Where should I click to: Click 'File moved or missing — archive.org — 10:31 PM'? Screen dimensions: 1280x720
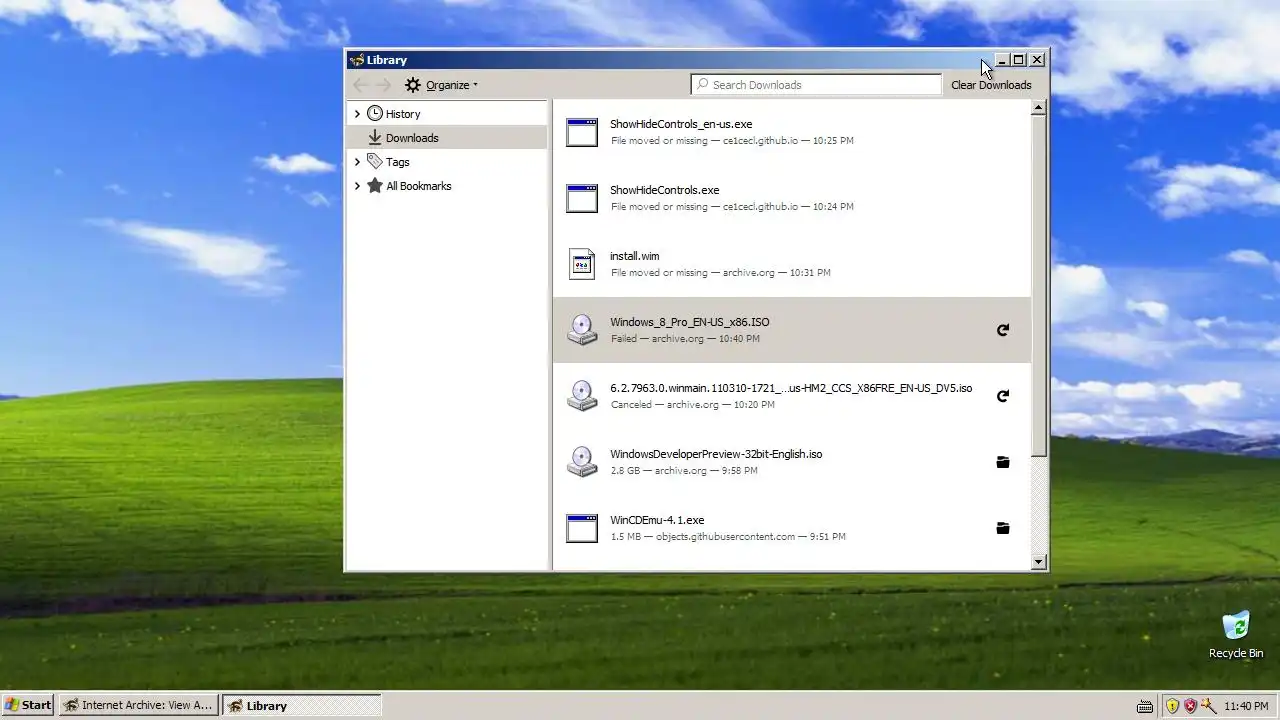tap(721, 273)
